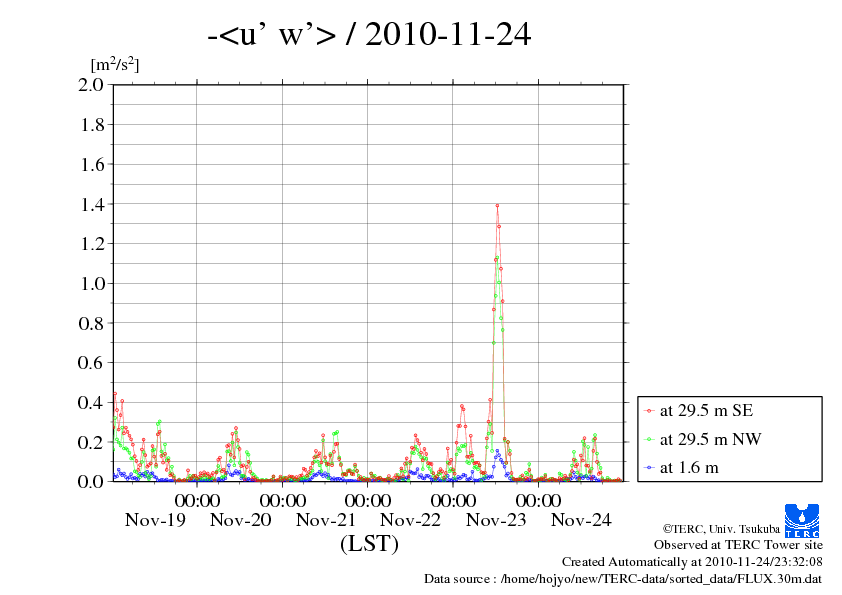Click the Nov-24 date label
The height and width of the screenshot is (595, 842).
click(x=581, y=520)
